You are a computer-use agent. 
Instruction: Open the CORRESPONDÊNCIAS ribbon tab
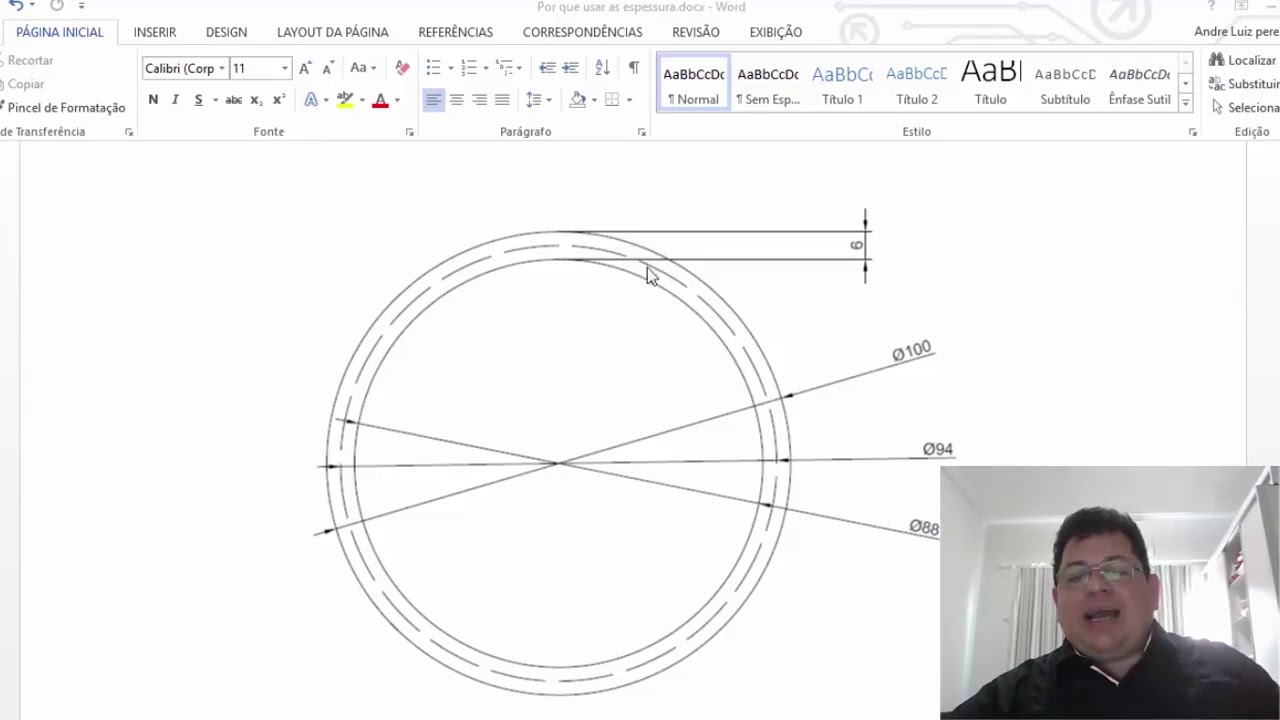(x=582, y=32)
